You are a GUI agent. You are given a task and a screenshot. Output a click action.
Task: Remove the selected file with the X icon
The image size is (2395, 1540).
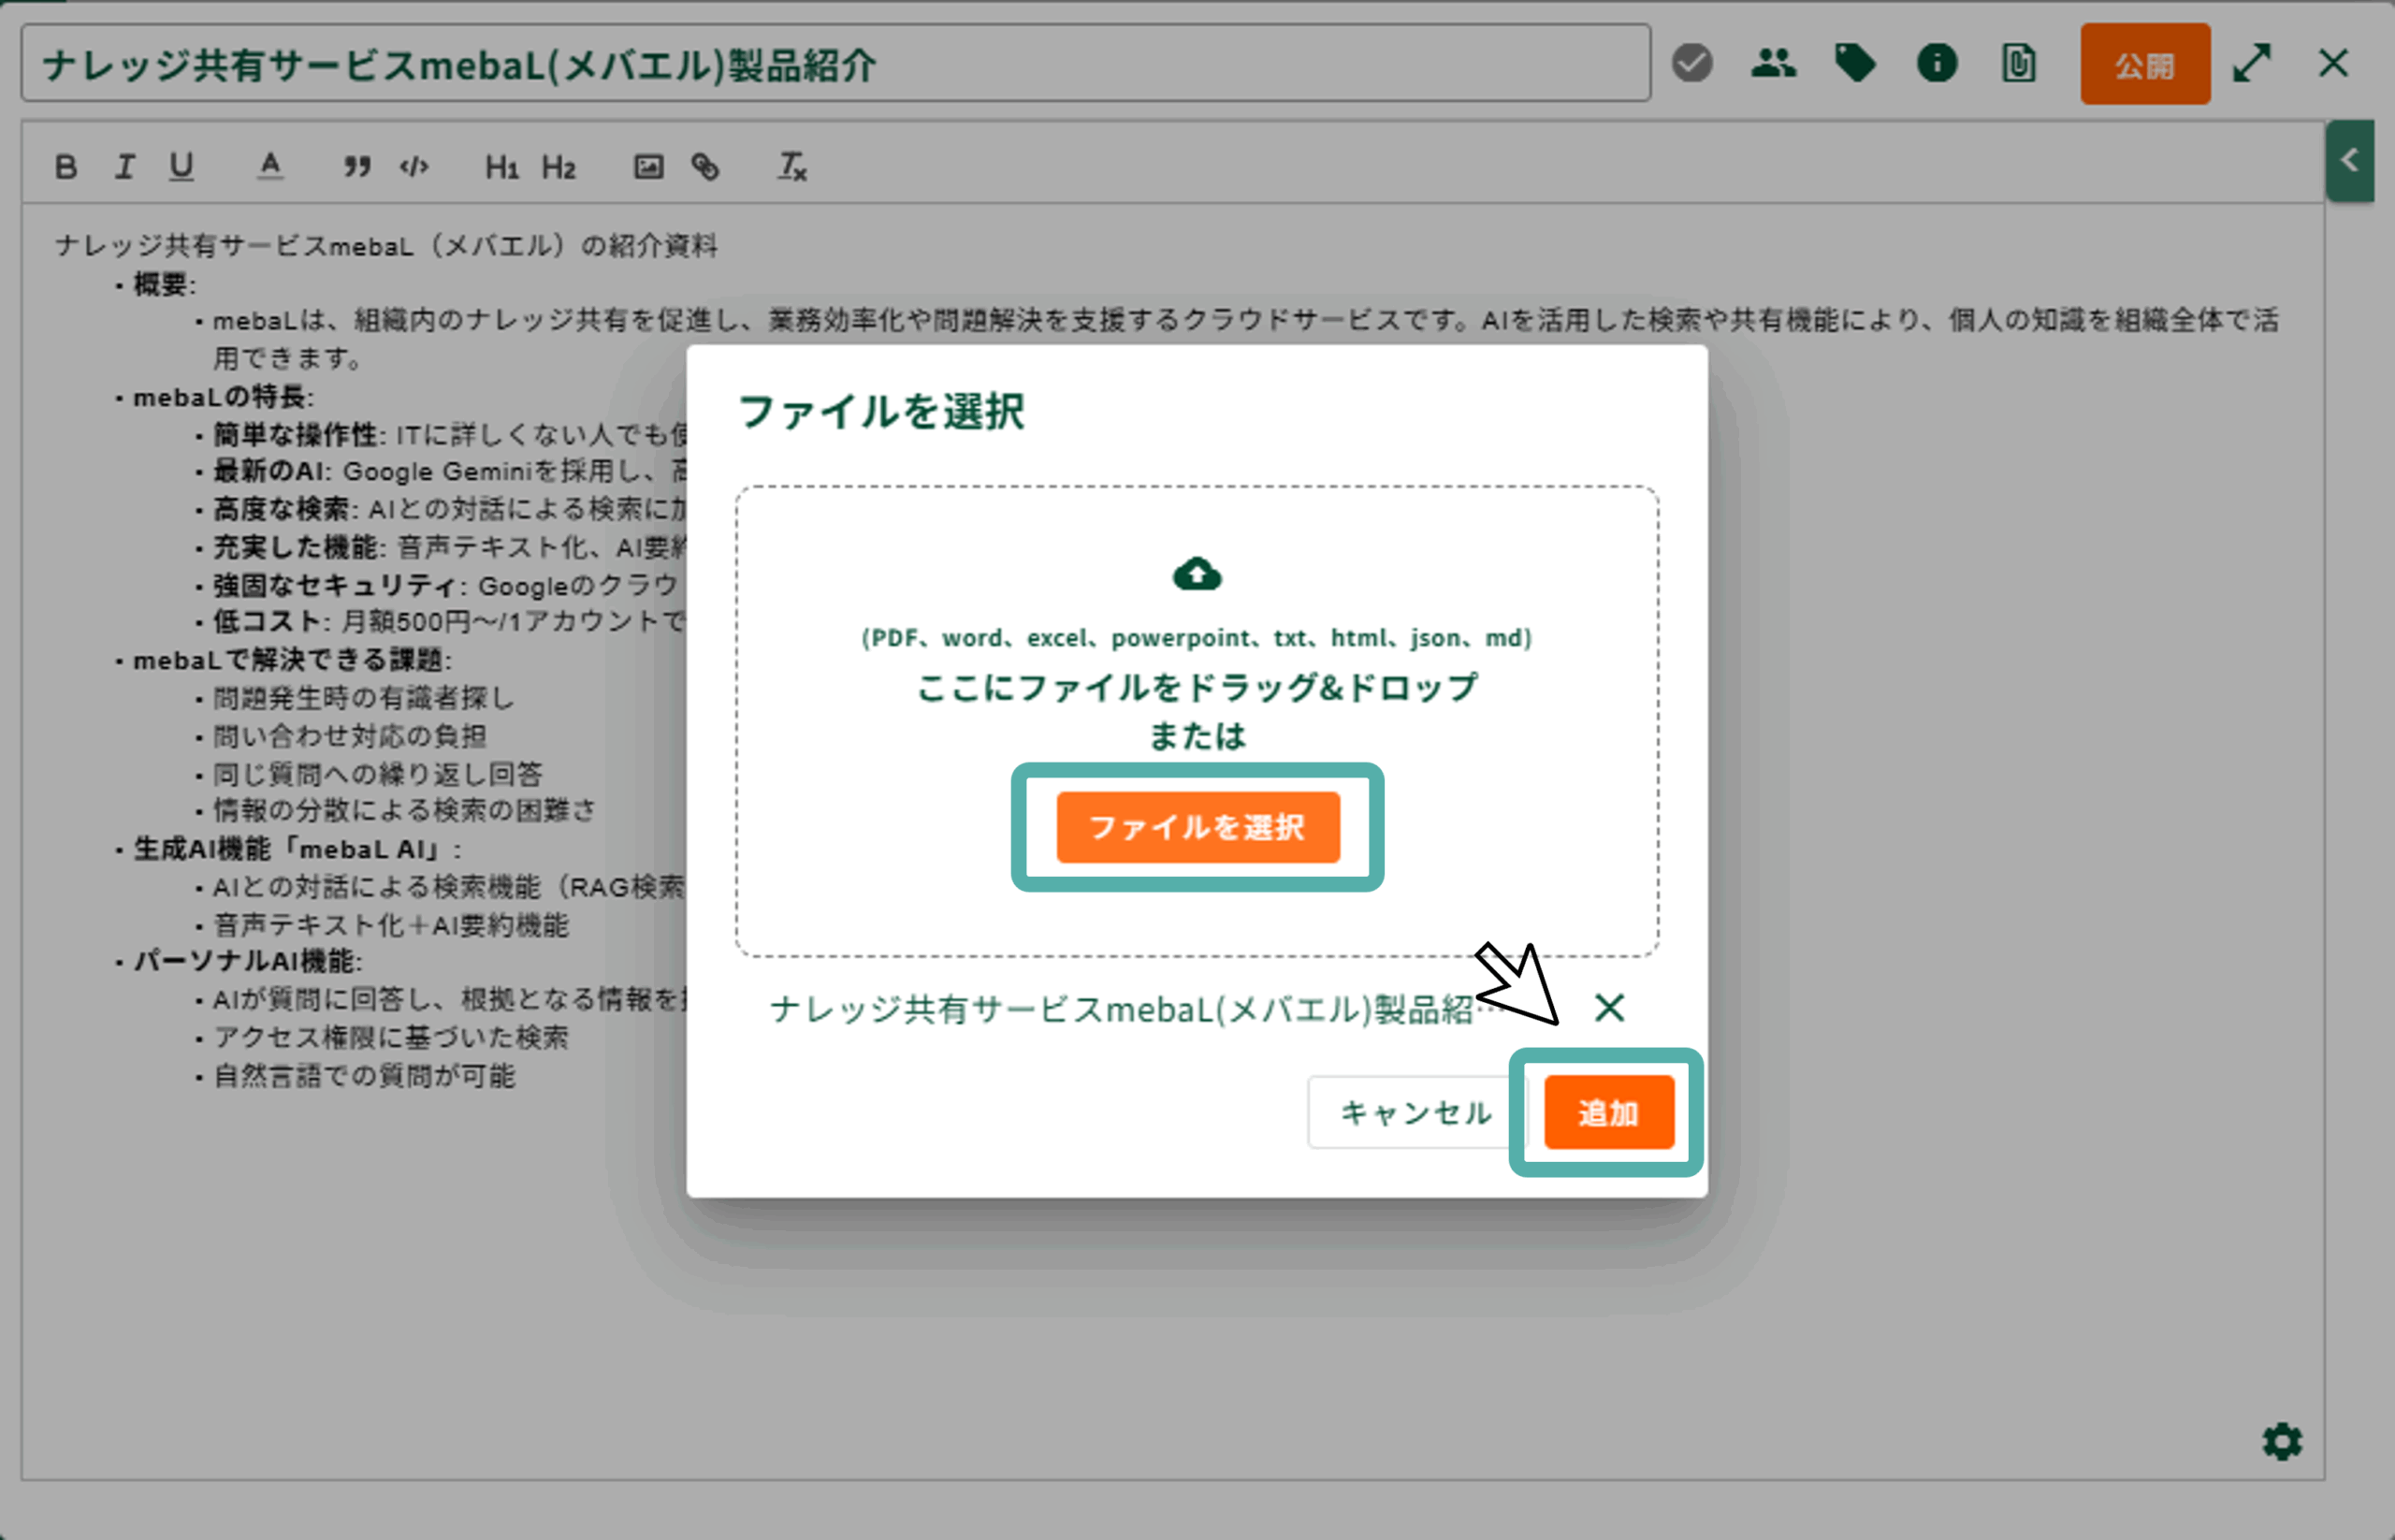pyautogui.click(x=1609, y=1007)
